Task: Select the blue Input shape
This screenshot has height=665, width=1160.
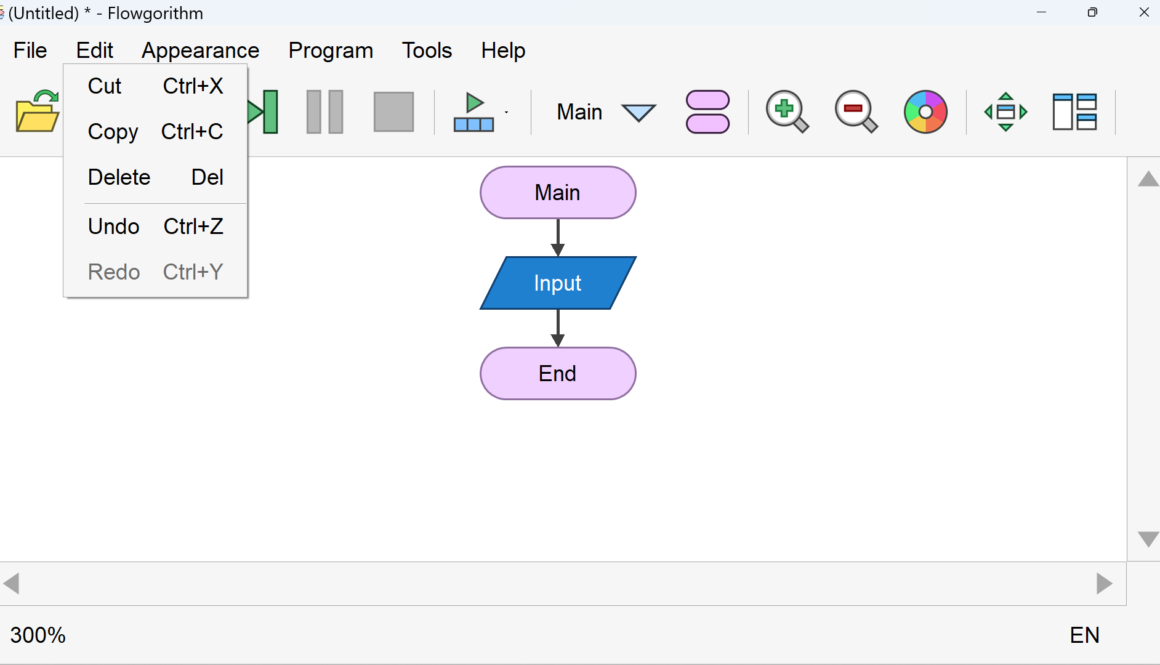Action: pos(558,283)
